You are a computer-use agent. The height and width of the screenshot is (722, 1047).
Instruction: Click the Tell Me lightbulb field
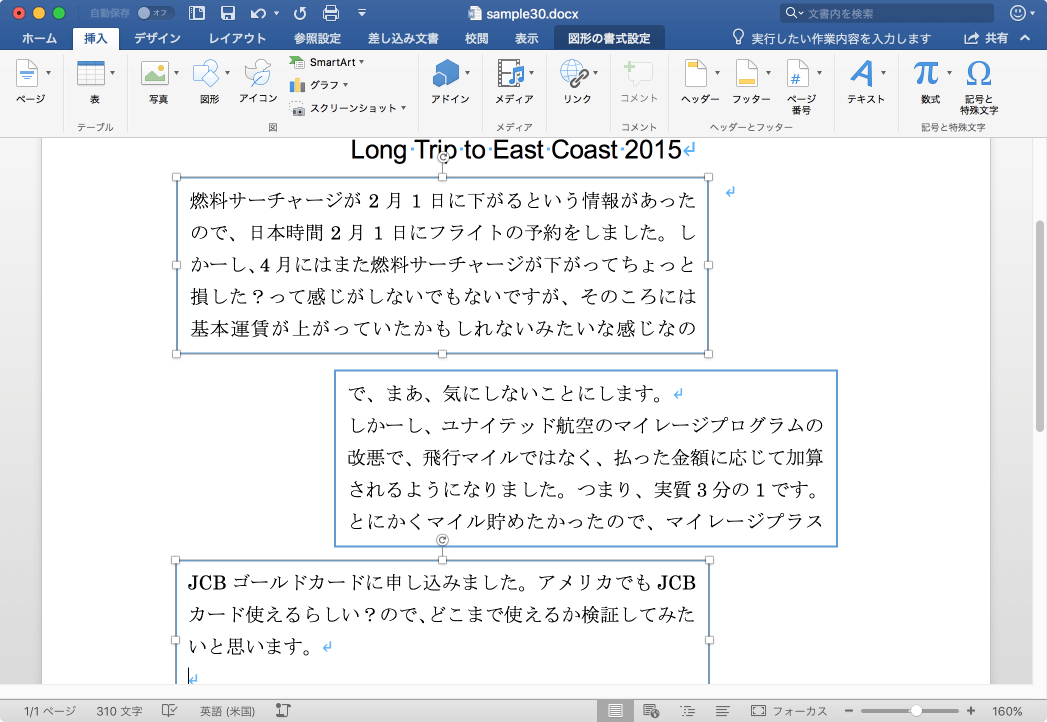831,39
